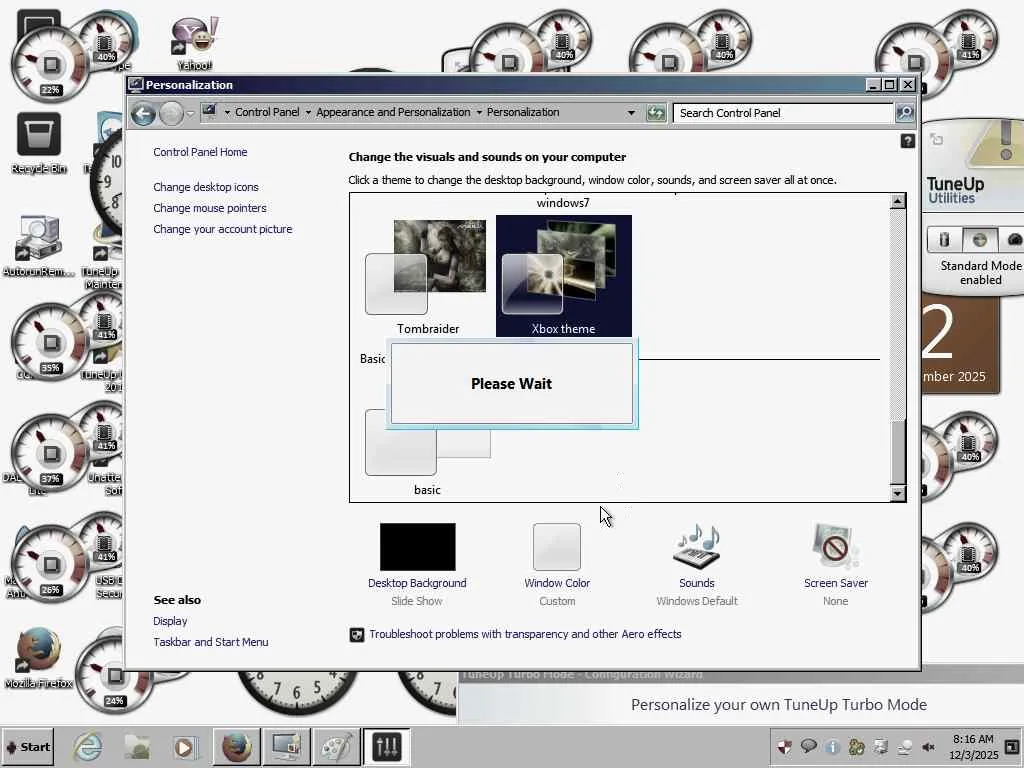Open the folder icon on taskbar
Screen dimensions: 1024x768
tap(137, 747)
